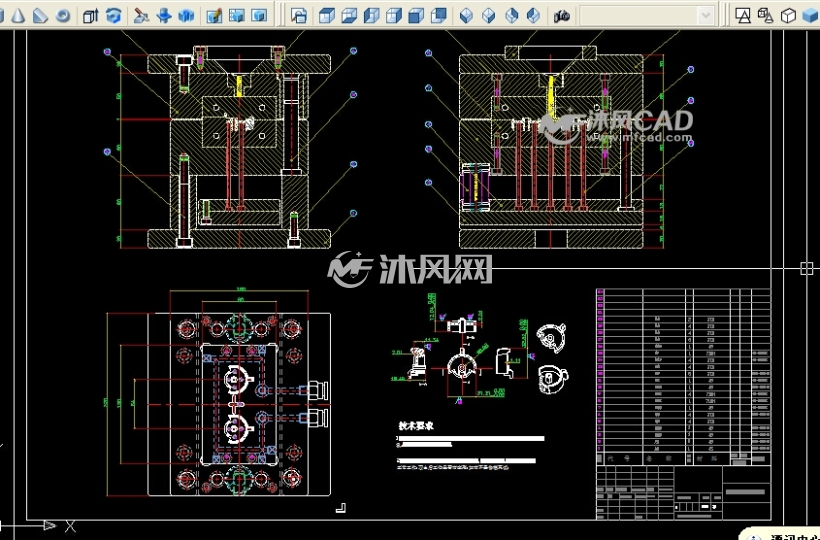820x540 pixels.
Task: Set NE Isometric view
Action: click(x=511, y=16)
